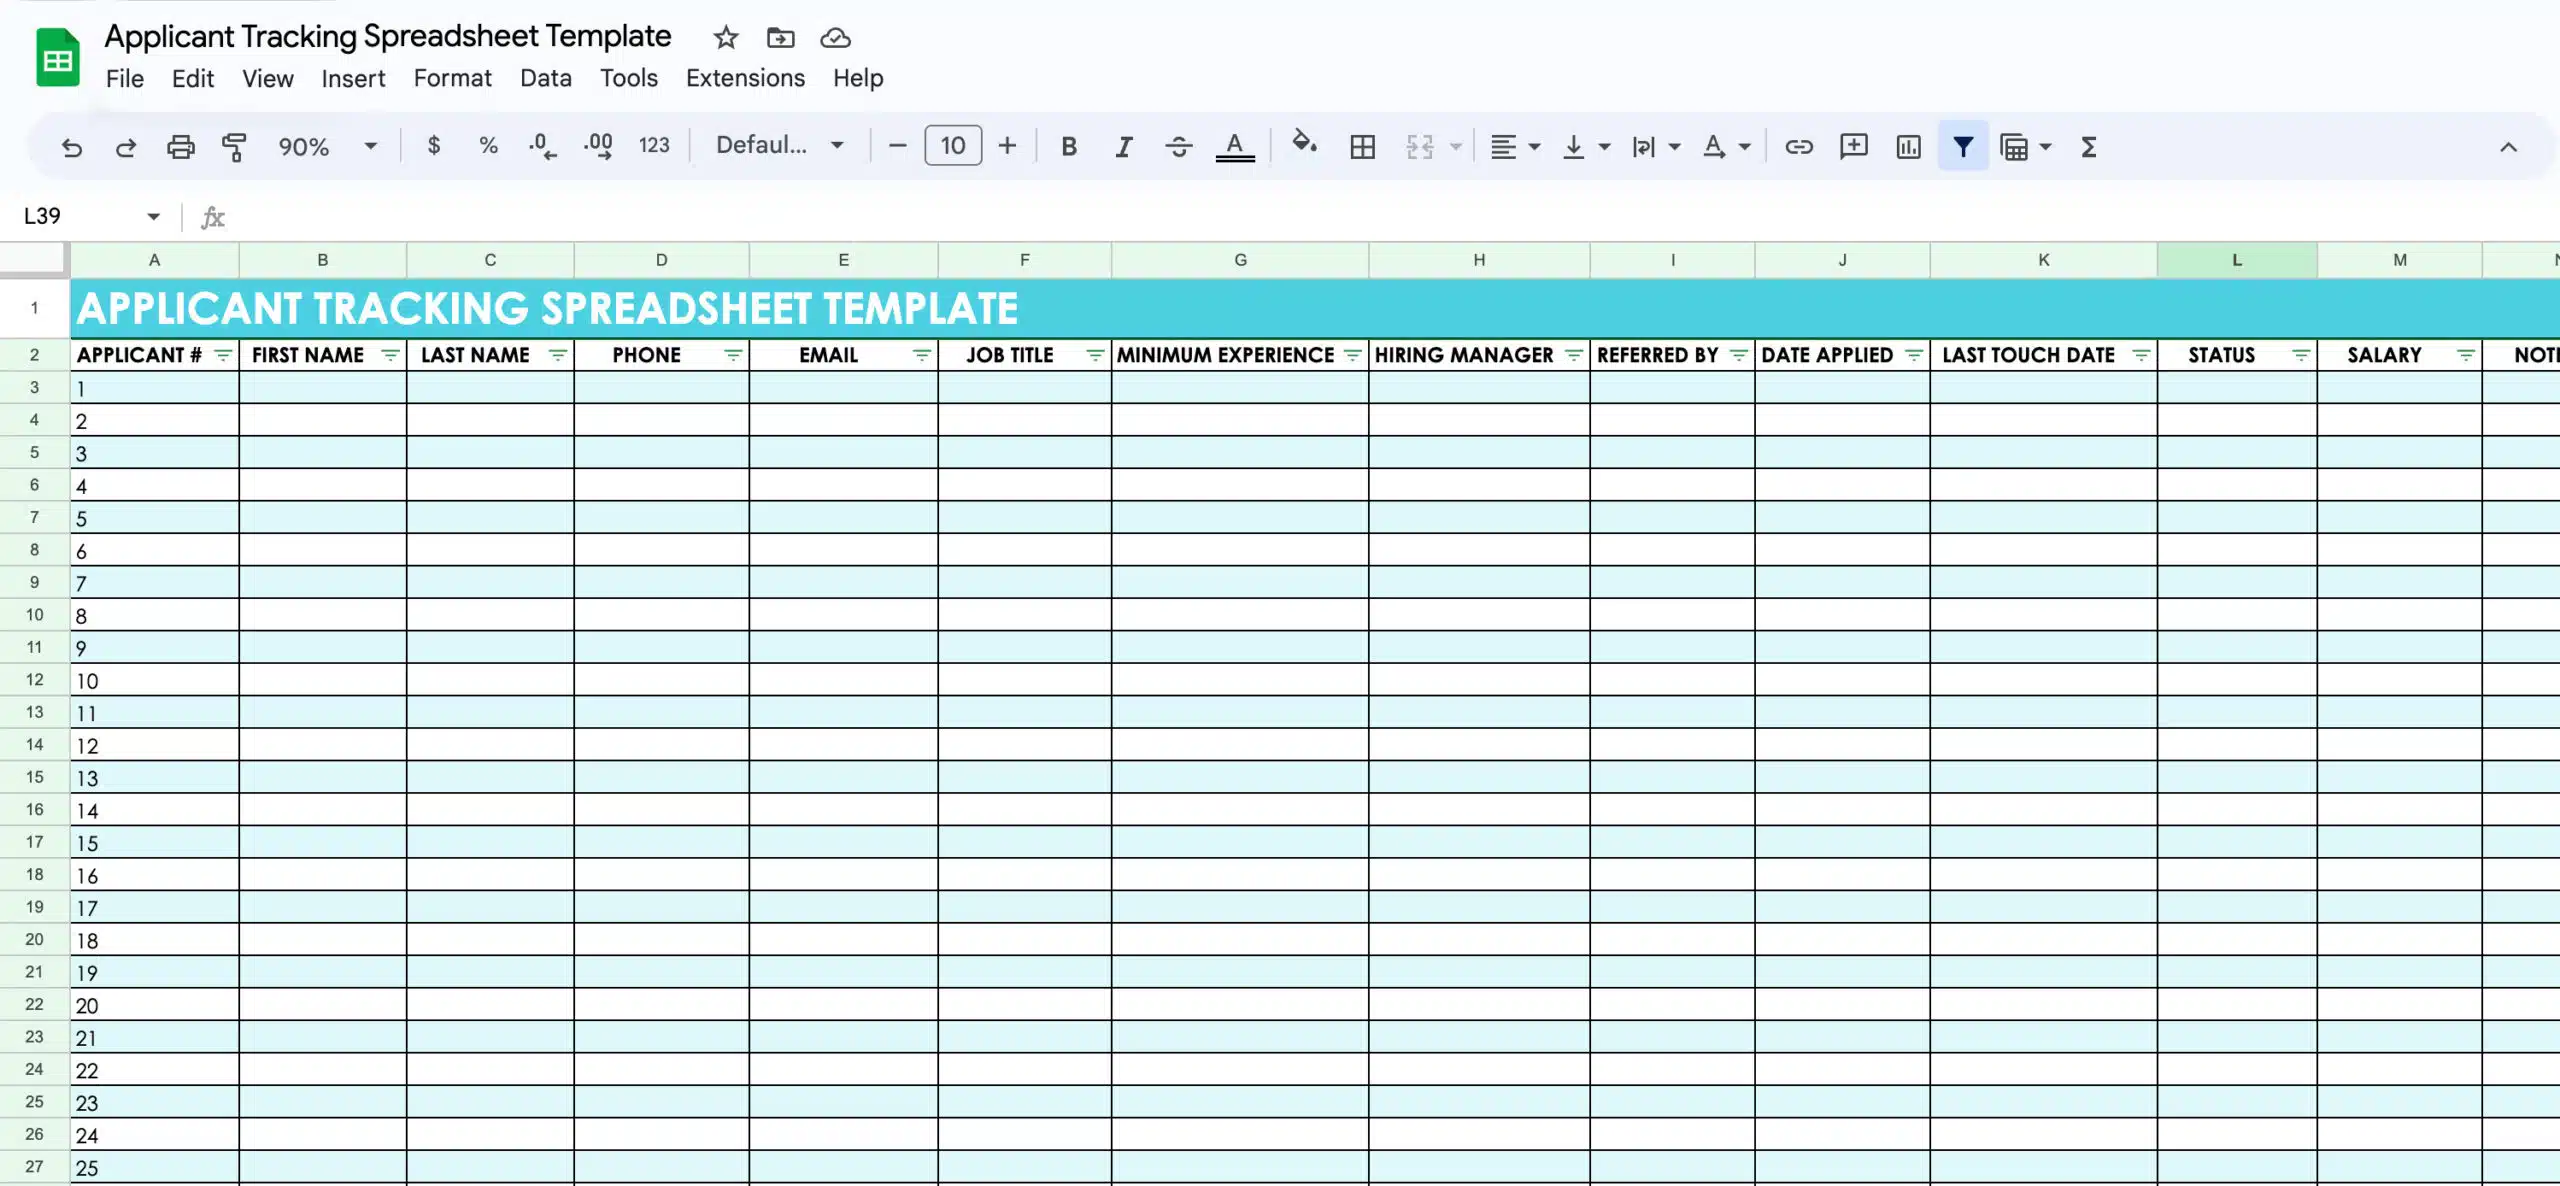Image resolution: width=2560 pixels, height=1186 pixels.
Task: Open filter for HIRING MANAGER column
Action: [x=1573, y=355]
